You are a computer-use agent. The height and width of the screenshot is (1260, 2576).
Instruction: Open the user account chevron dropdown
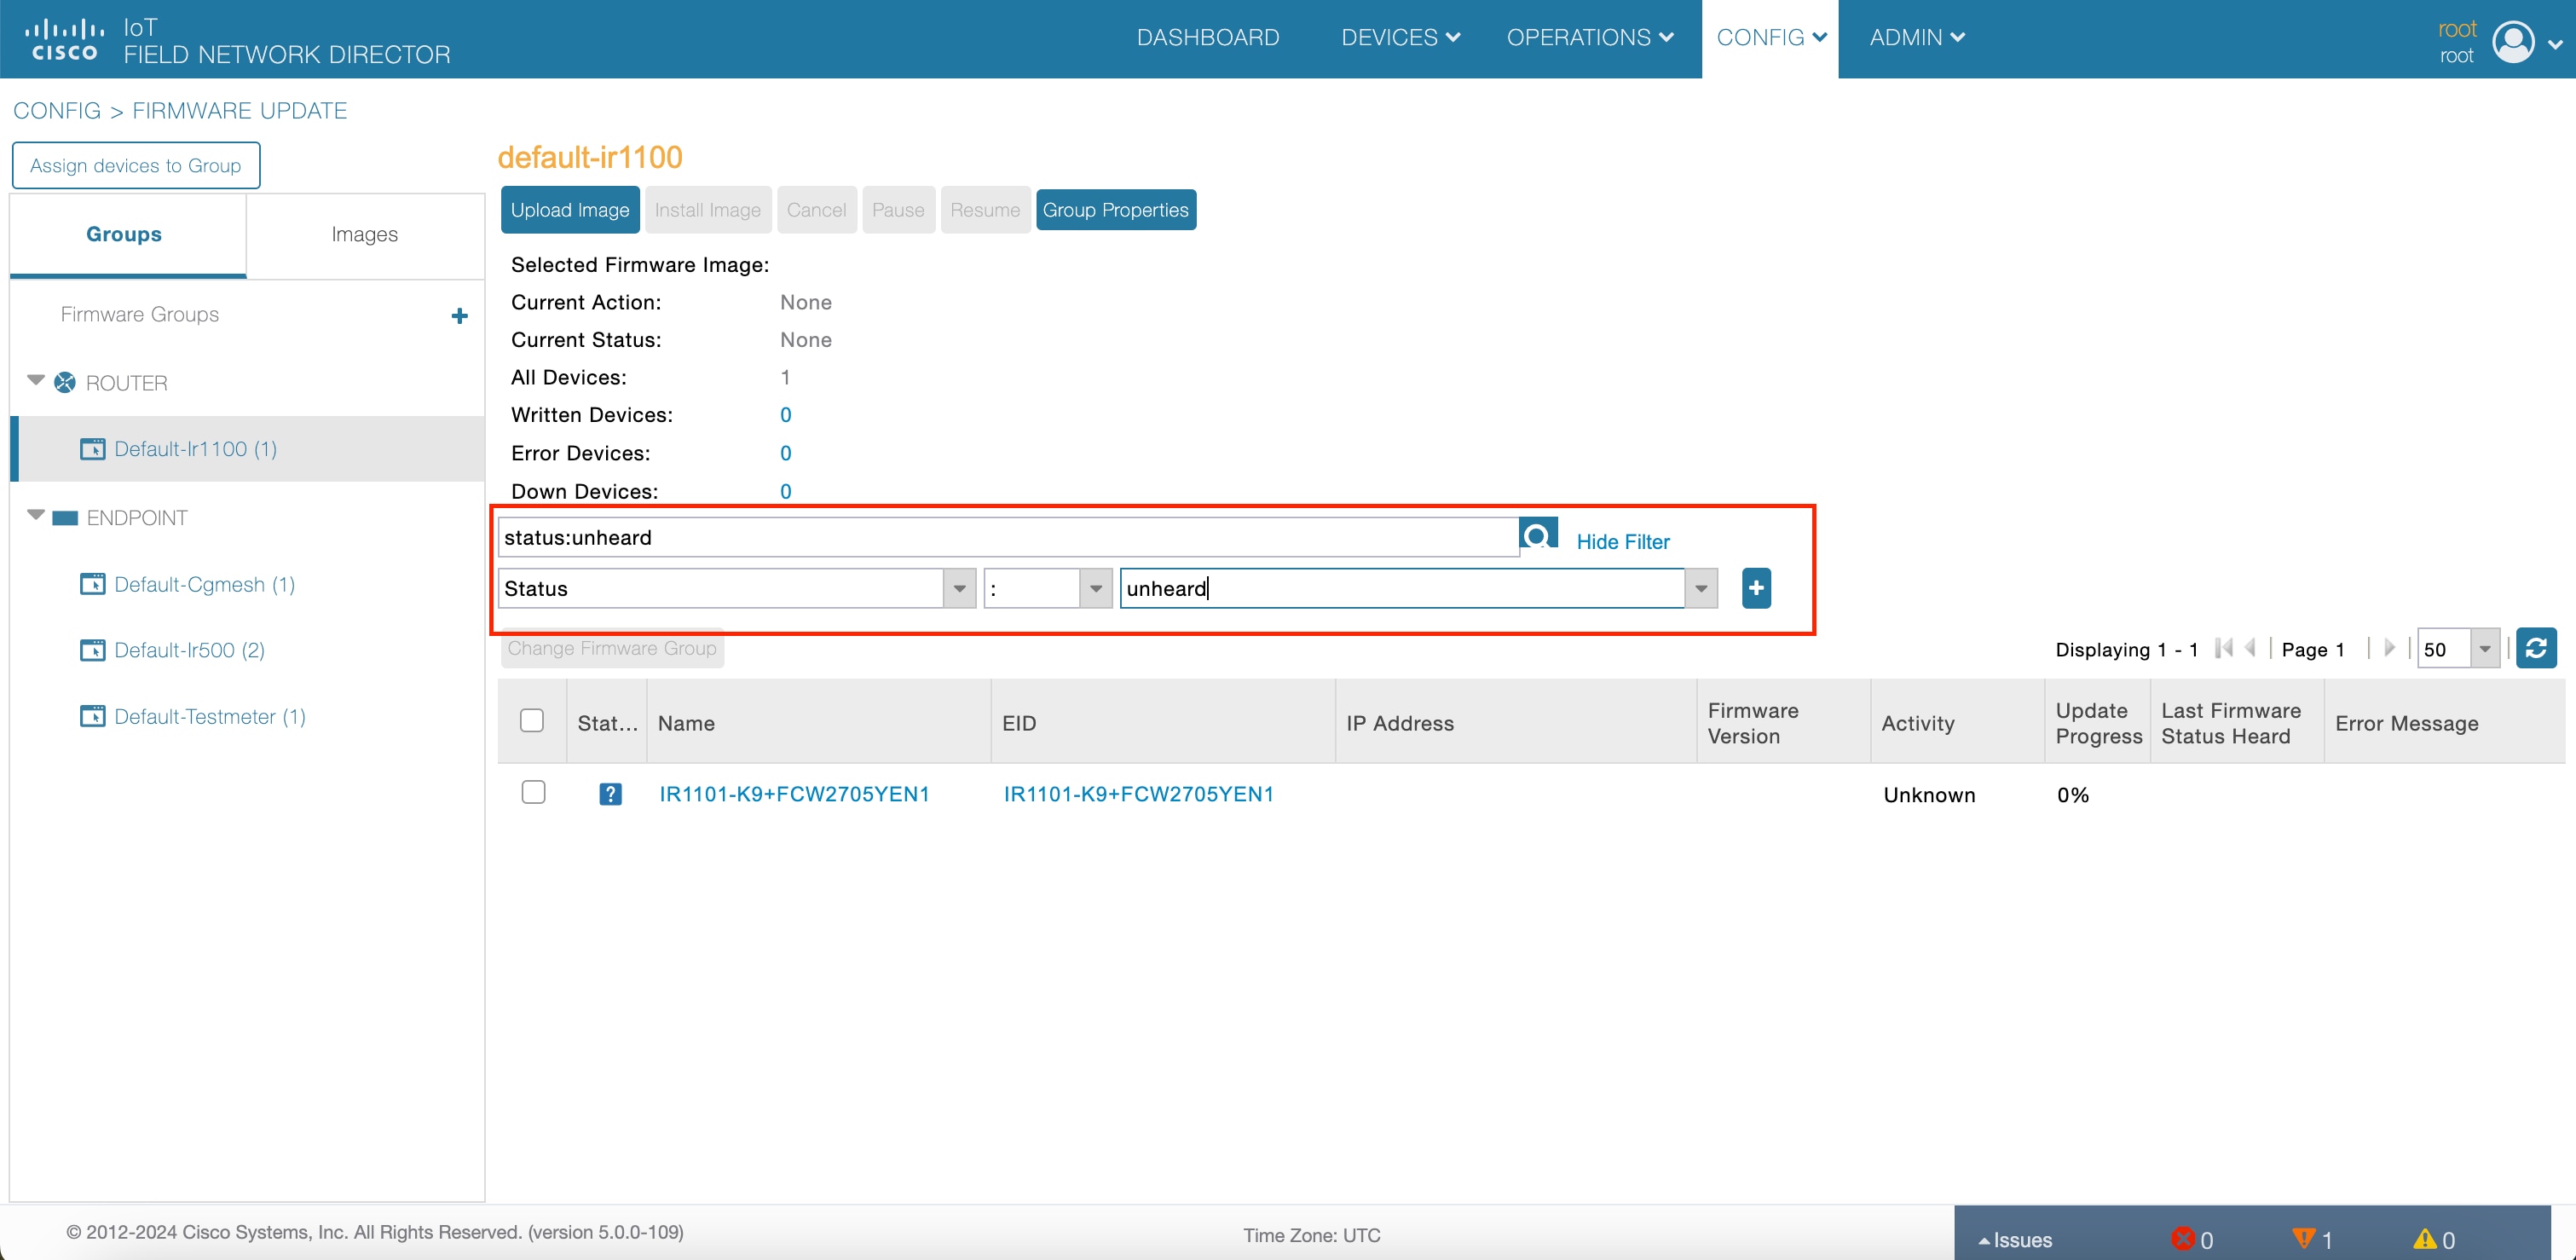2554,44
